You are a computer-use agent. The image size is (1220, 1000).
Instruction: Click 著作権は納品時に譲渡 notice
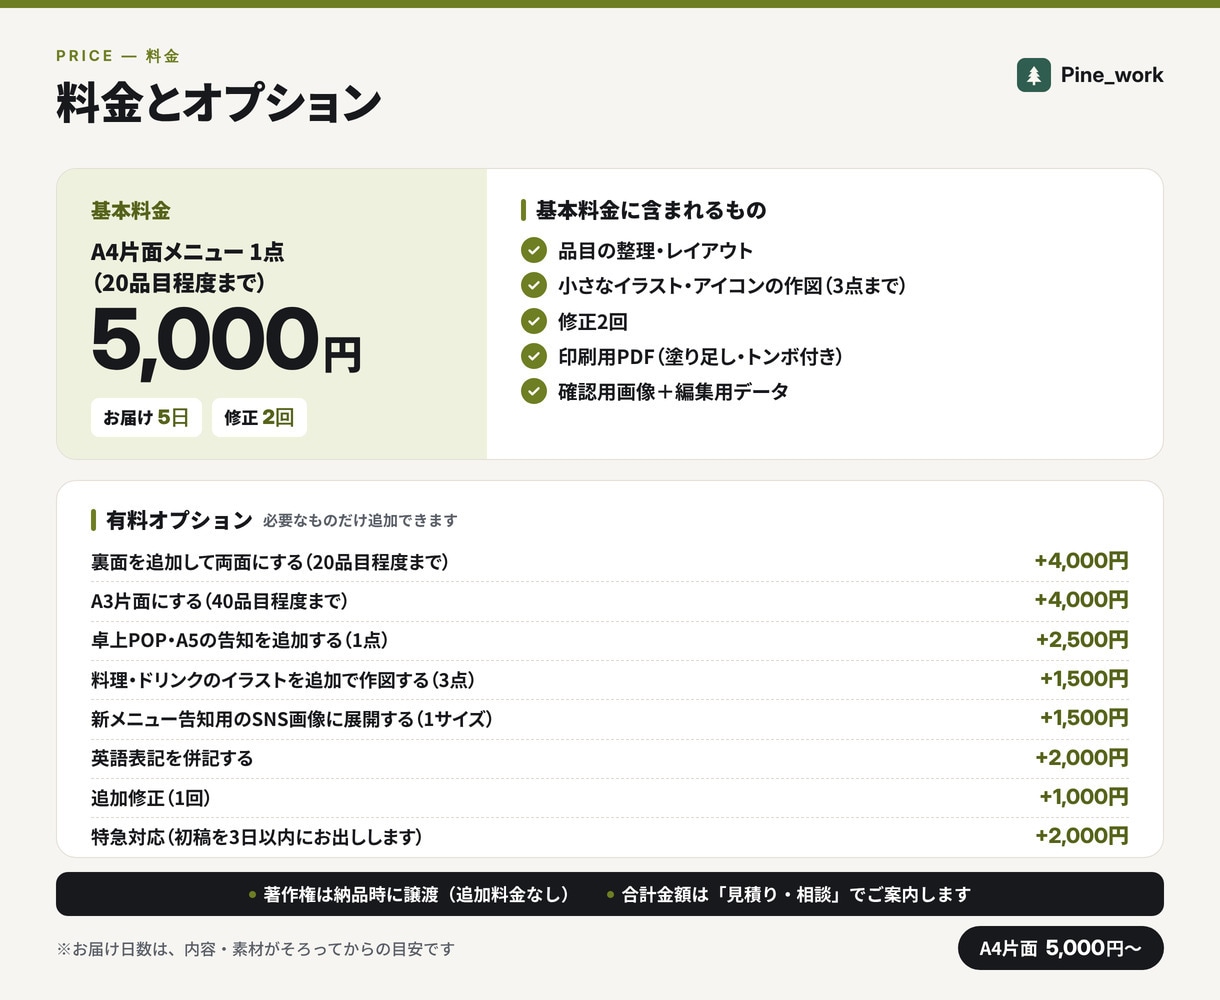coord(416,895)
